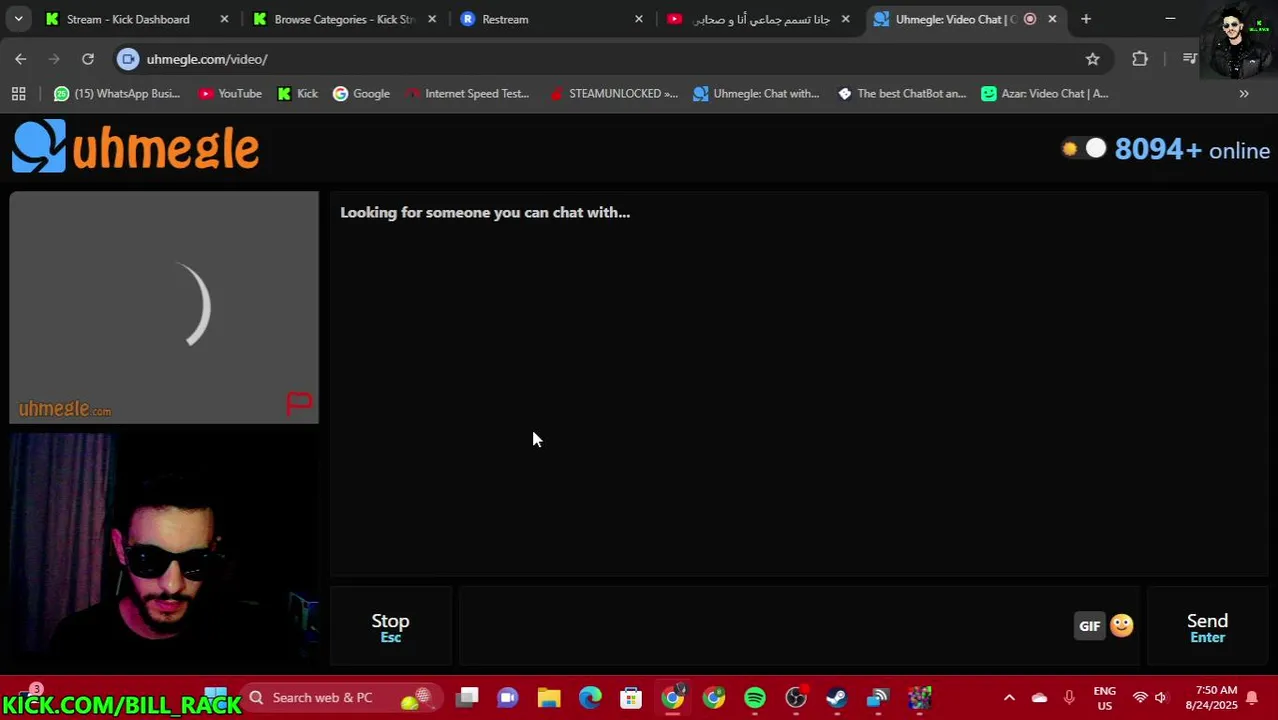Open Task View on the taskbar
This screenshot has height=720, width=1278.
pyautogui.click(x=467, y=697)
